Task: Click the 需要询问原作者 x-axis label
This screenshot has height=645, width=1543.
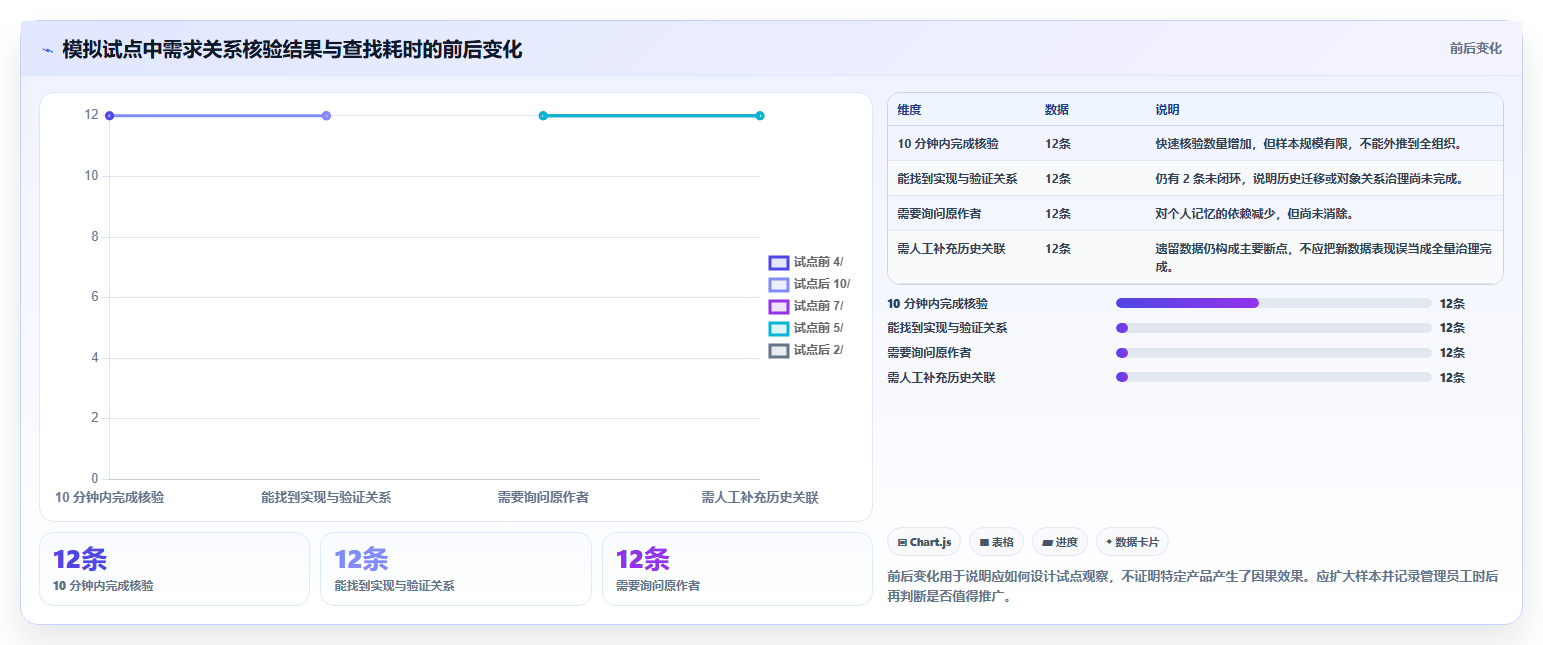Action: 543,497
